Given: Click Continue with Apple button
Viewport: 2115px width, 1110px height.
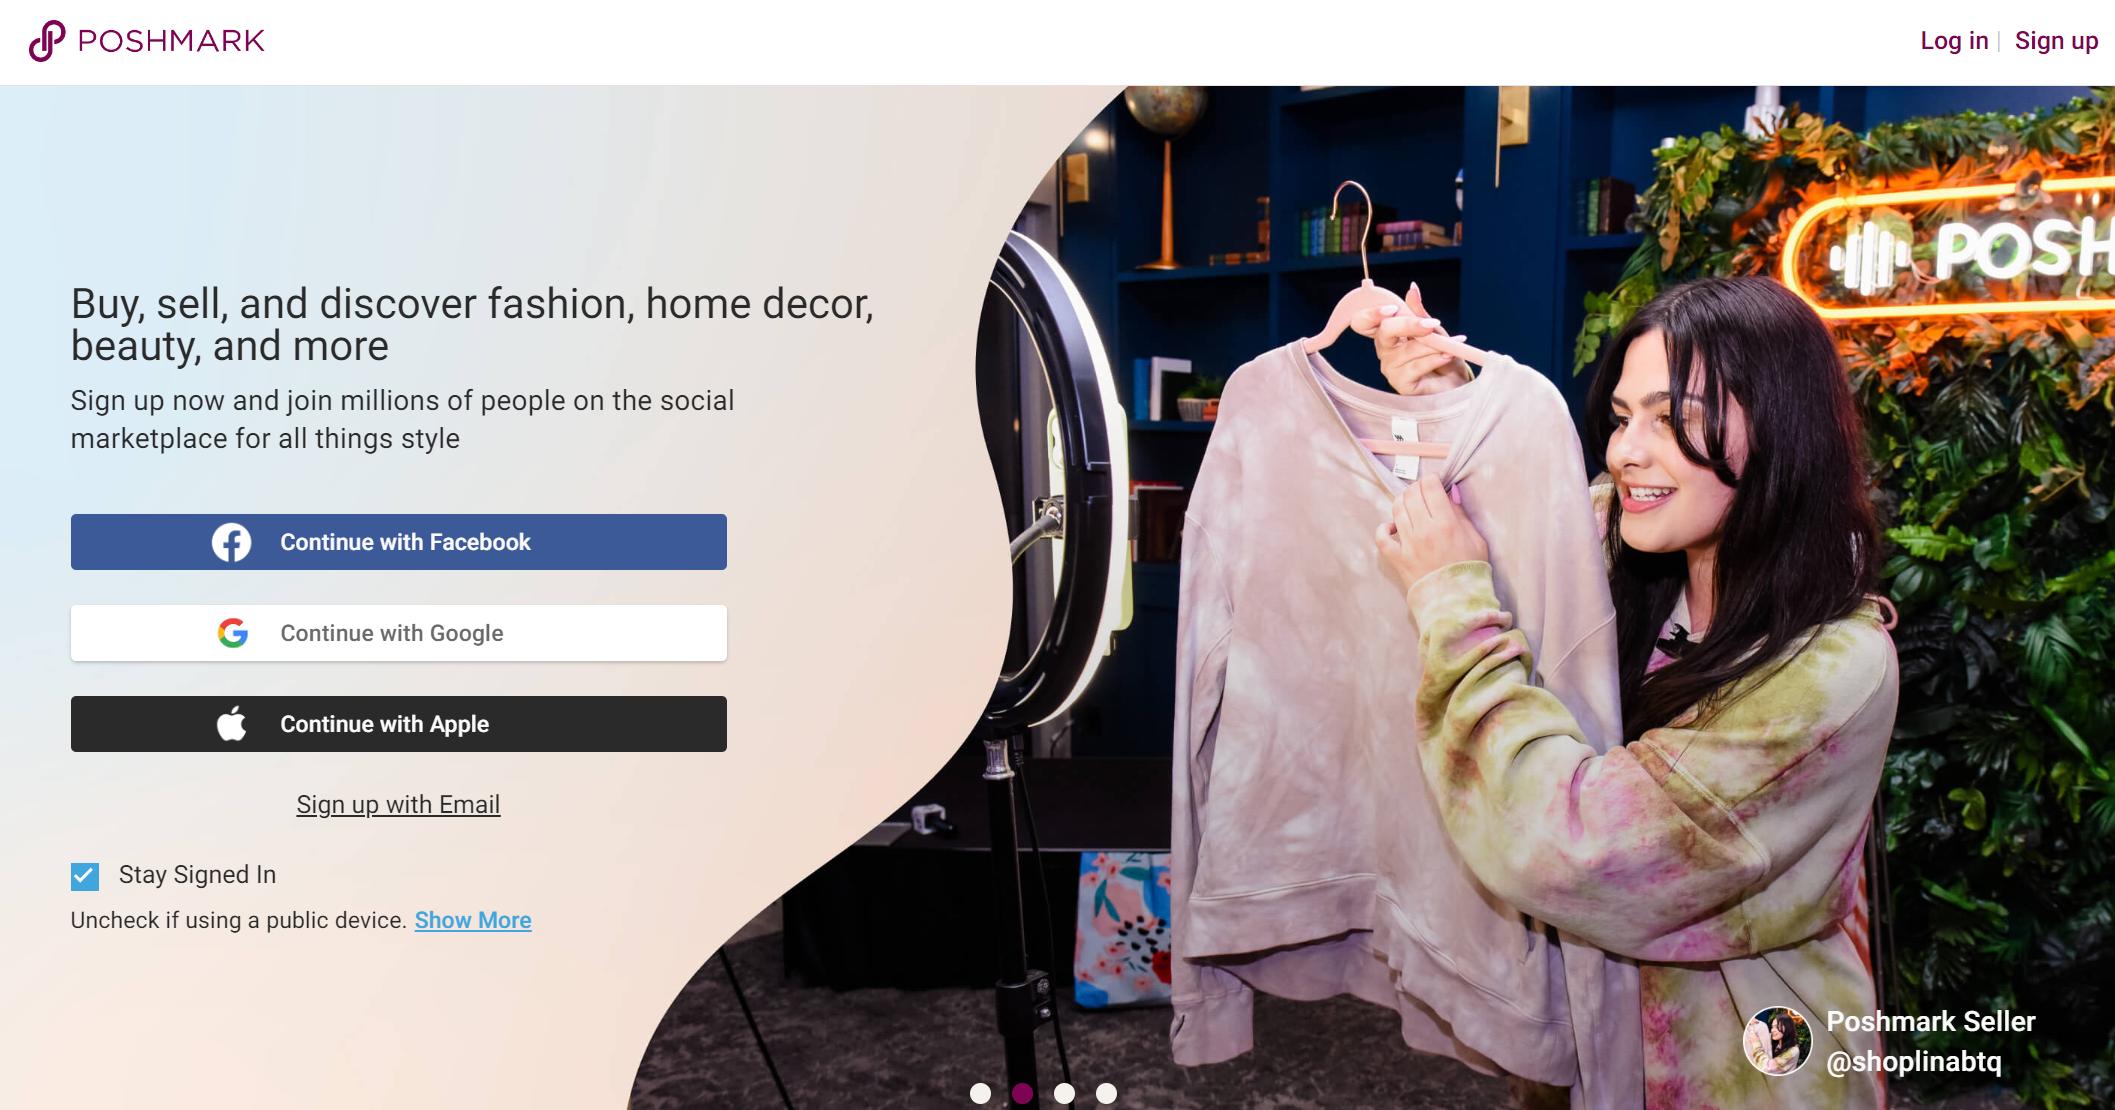Looking at the screenshot, I should click(397, 724).
